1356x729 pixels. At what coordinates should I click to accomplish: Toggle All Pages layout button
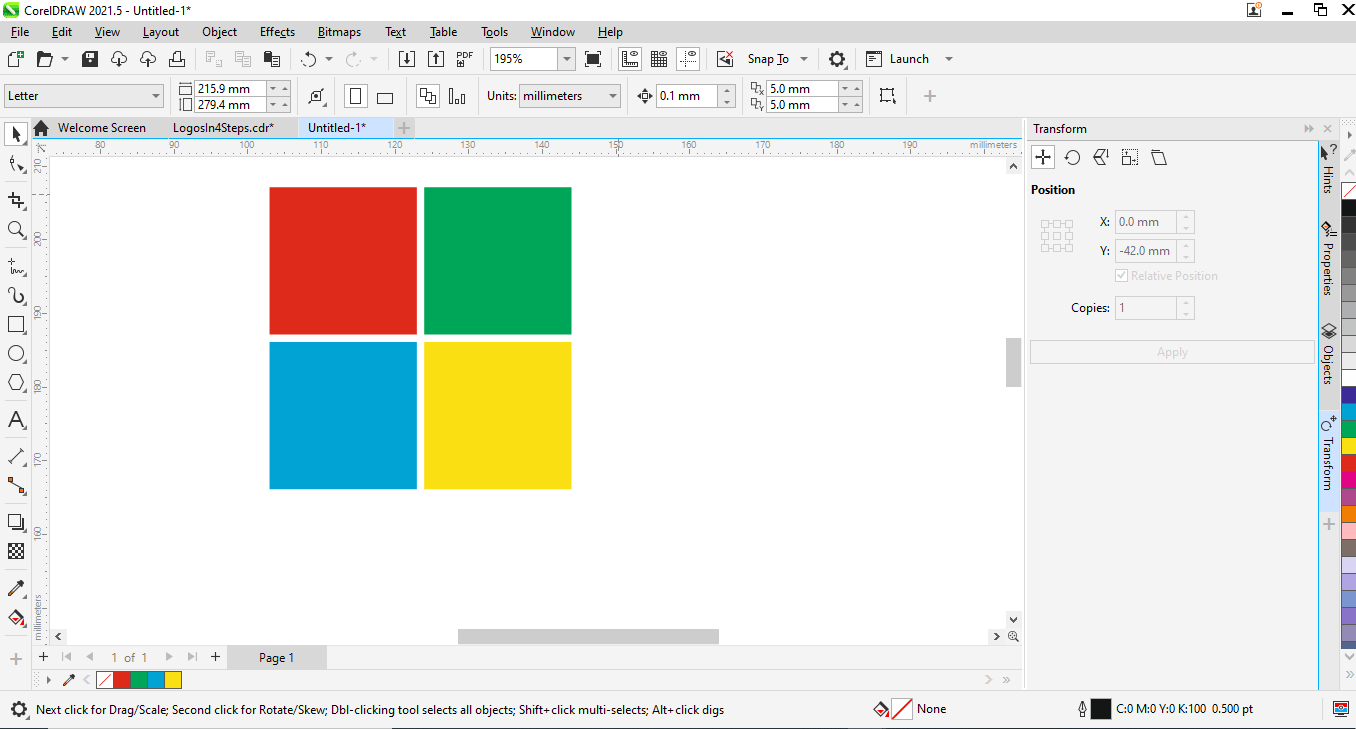point(428,96)
